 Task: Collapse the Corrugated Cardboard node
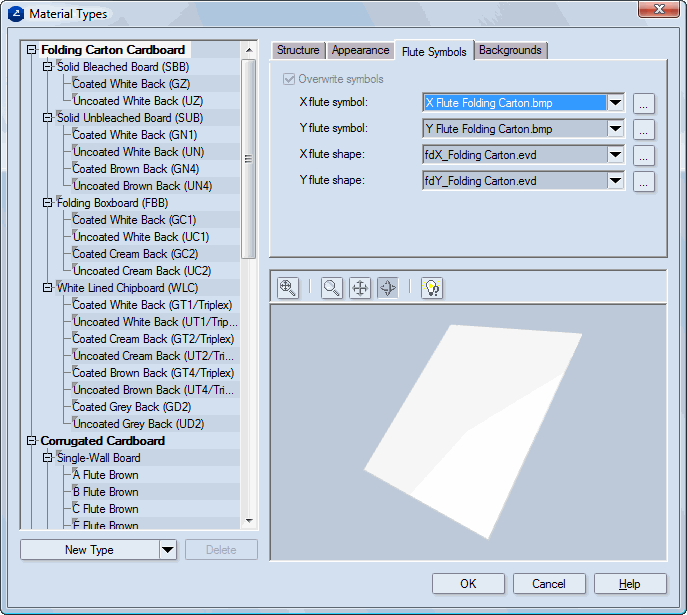(32, 441)
